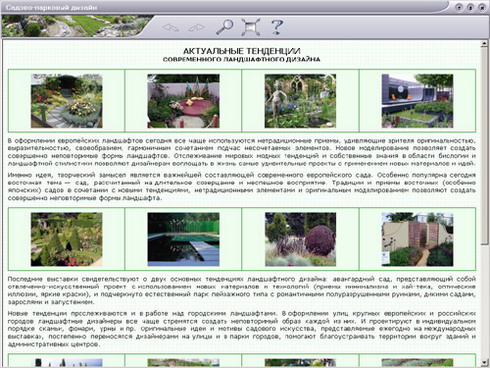490x368 pixels.
Task: Click heading 'АКТУАЛЬНЫЕ ТЕНДЕНЦИИ'
Action: 242,51
